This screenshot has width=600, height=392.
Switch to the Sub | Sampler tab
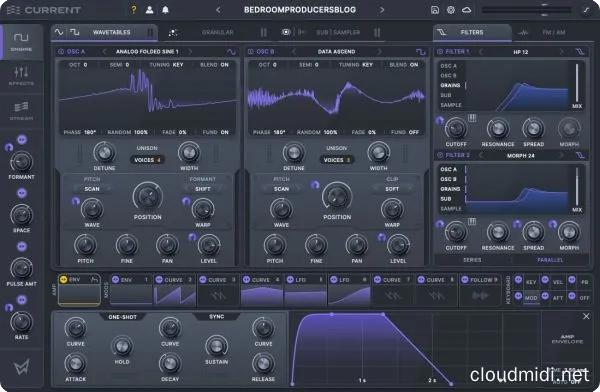coord(338,33)
